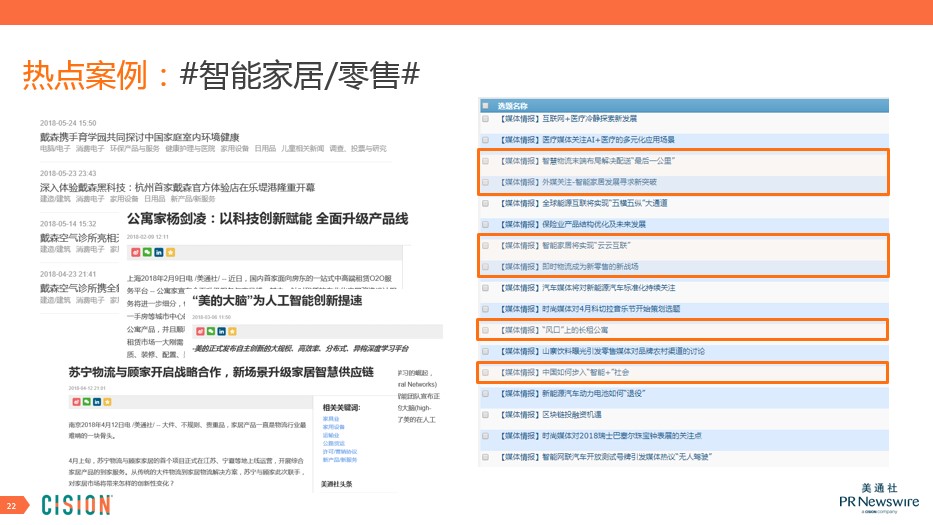Check the box for 互联网+医疗冷静探索新发展
The width and height of the screenshot is (933, 525).
click(486, 118)
